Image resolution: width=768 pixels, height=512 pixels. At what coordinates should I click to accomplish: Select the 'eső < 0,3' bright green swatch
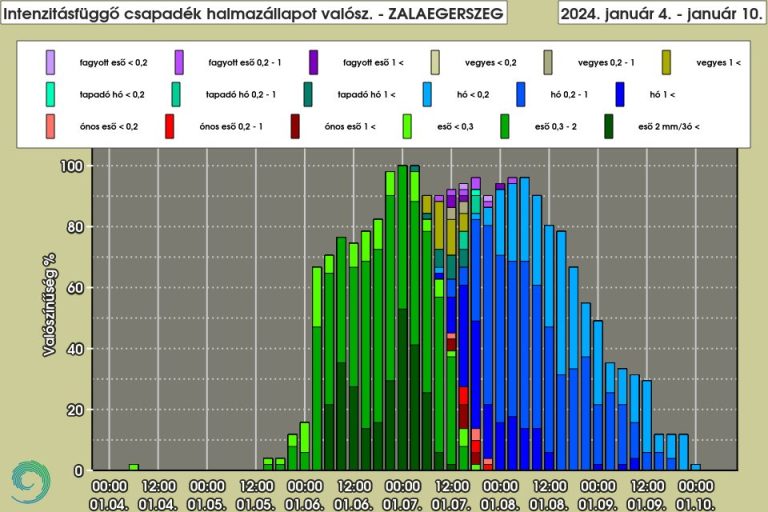pos(407,126)
